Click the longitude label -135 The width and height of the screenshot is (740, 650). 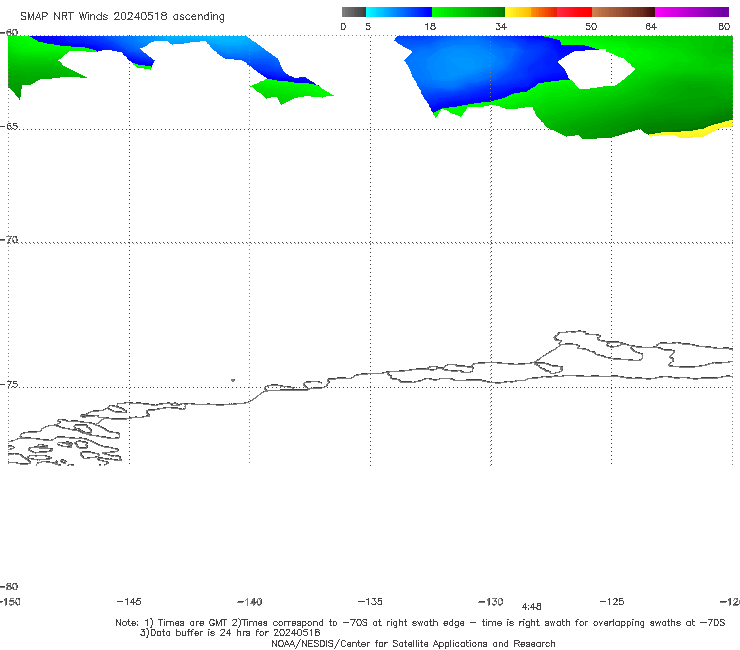pyautogui.click(x=370, y=601)
